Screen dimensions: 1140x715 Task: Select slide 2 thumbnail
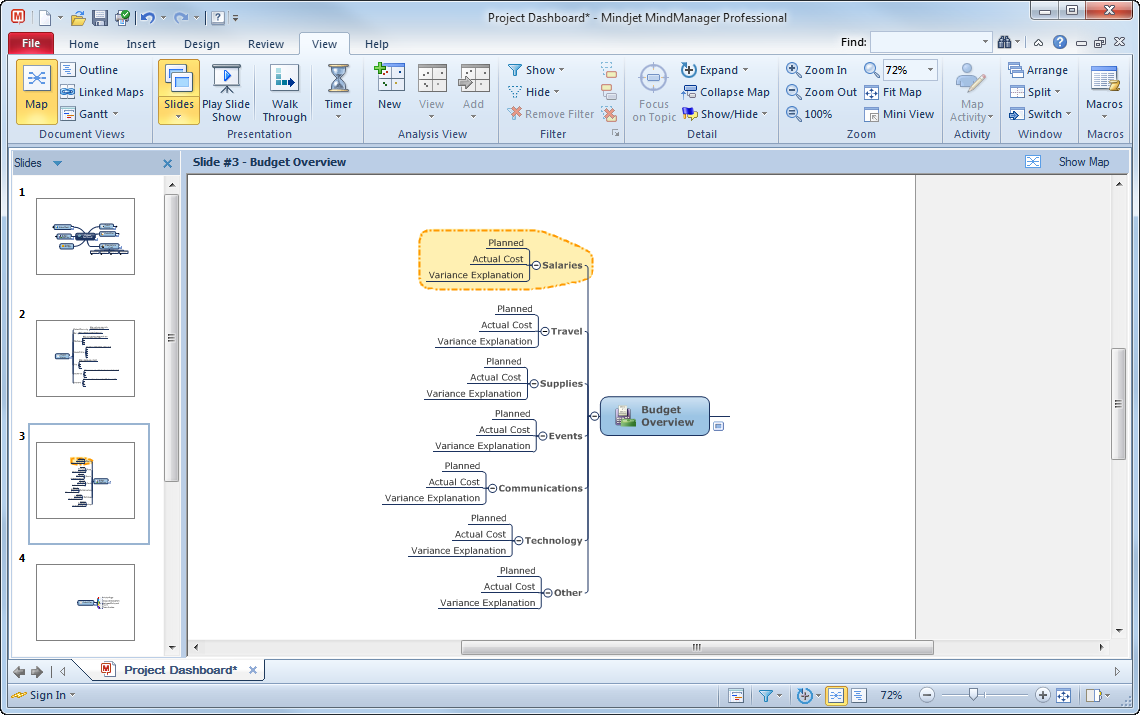(x=85, y=359)
